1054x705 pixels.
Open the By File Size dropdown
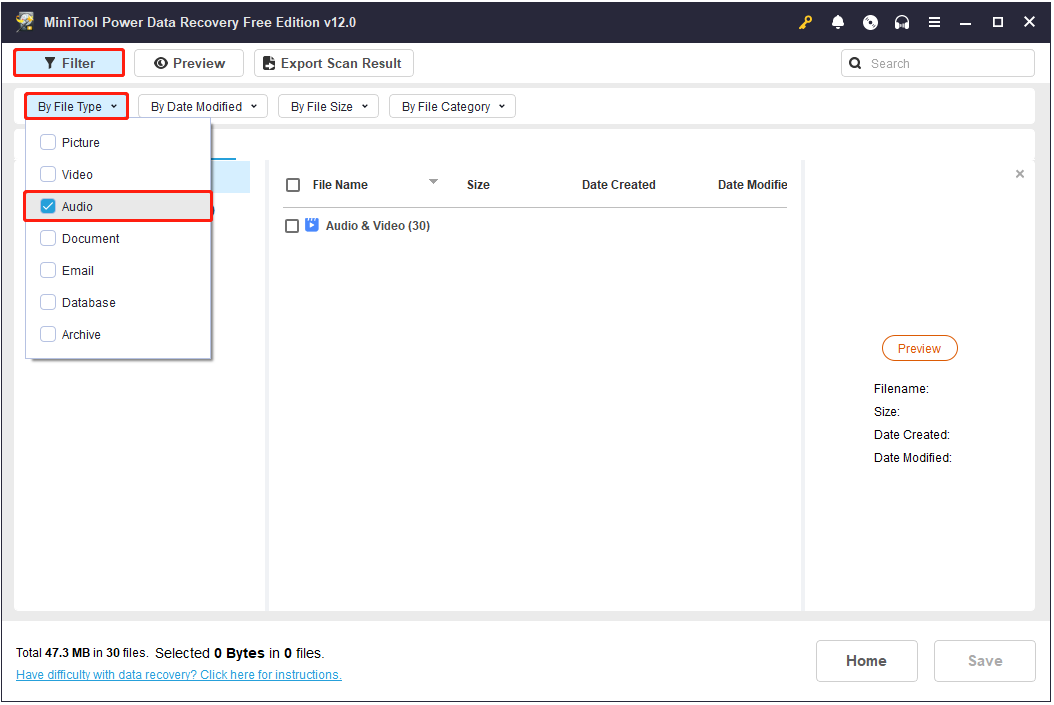click(329, 106)
